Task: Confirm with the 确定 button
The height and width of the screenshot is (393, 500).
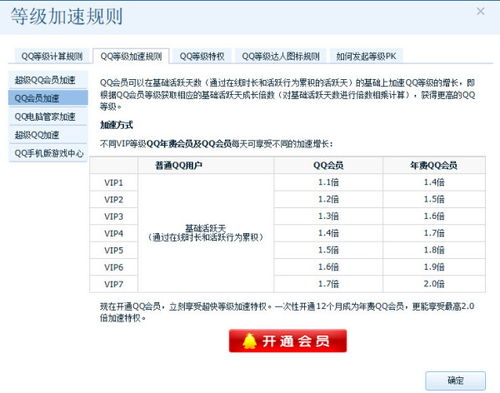Action: pos(455,380)
